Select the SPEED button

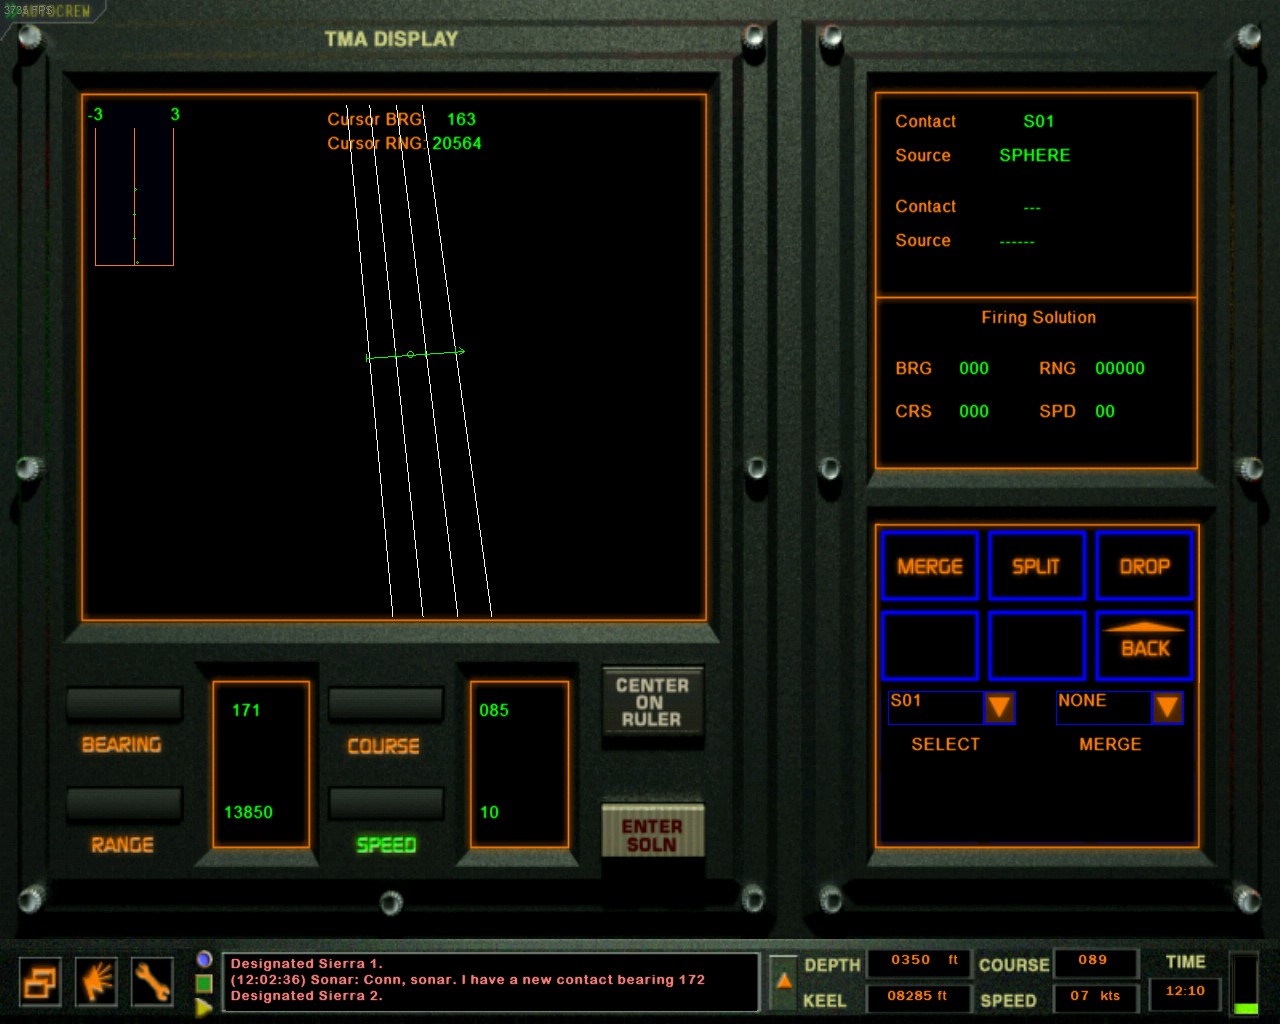(386, 804)
